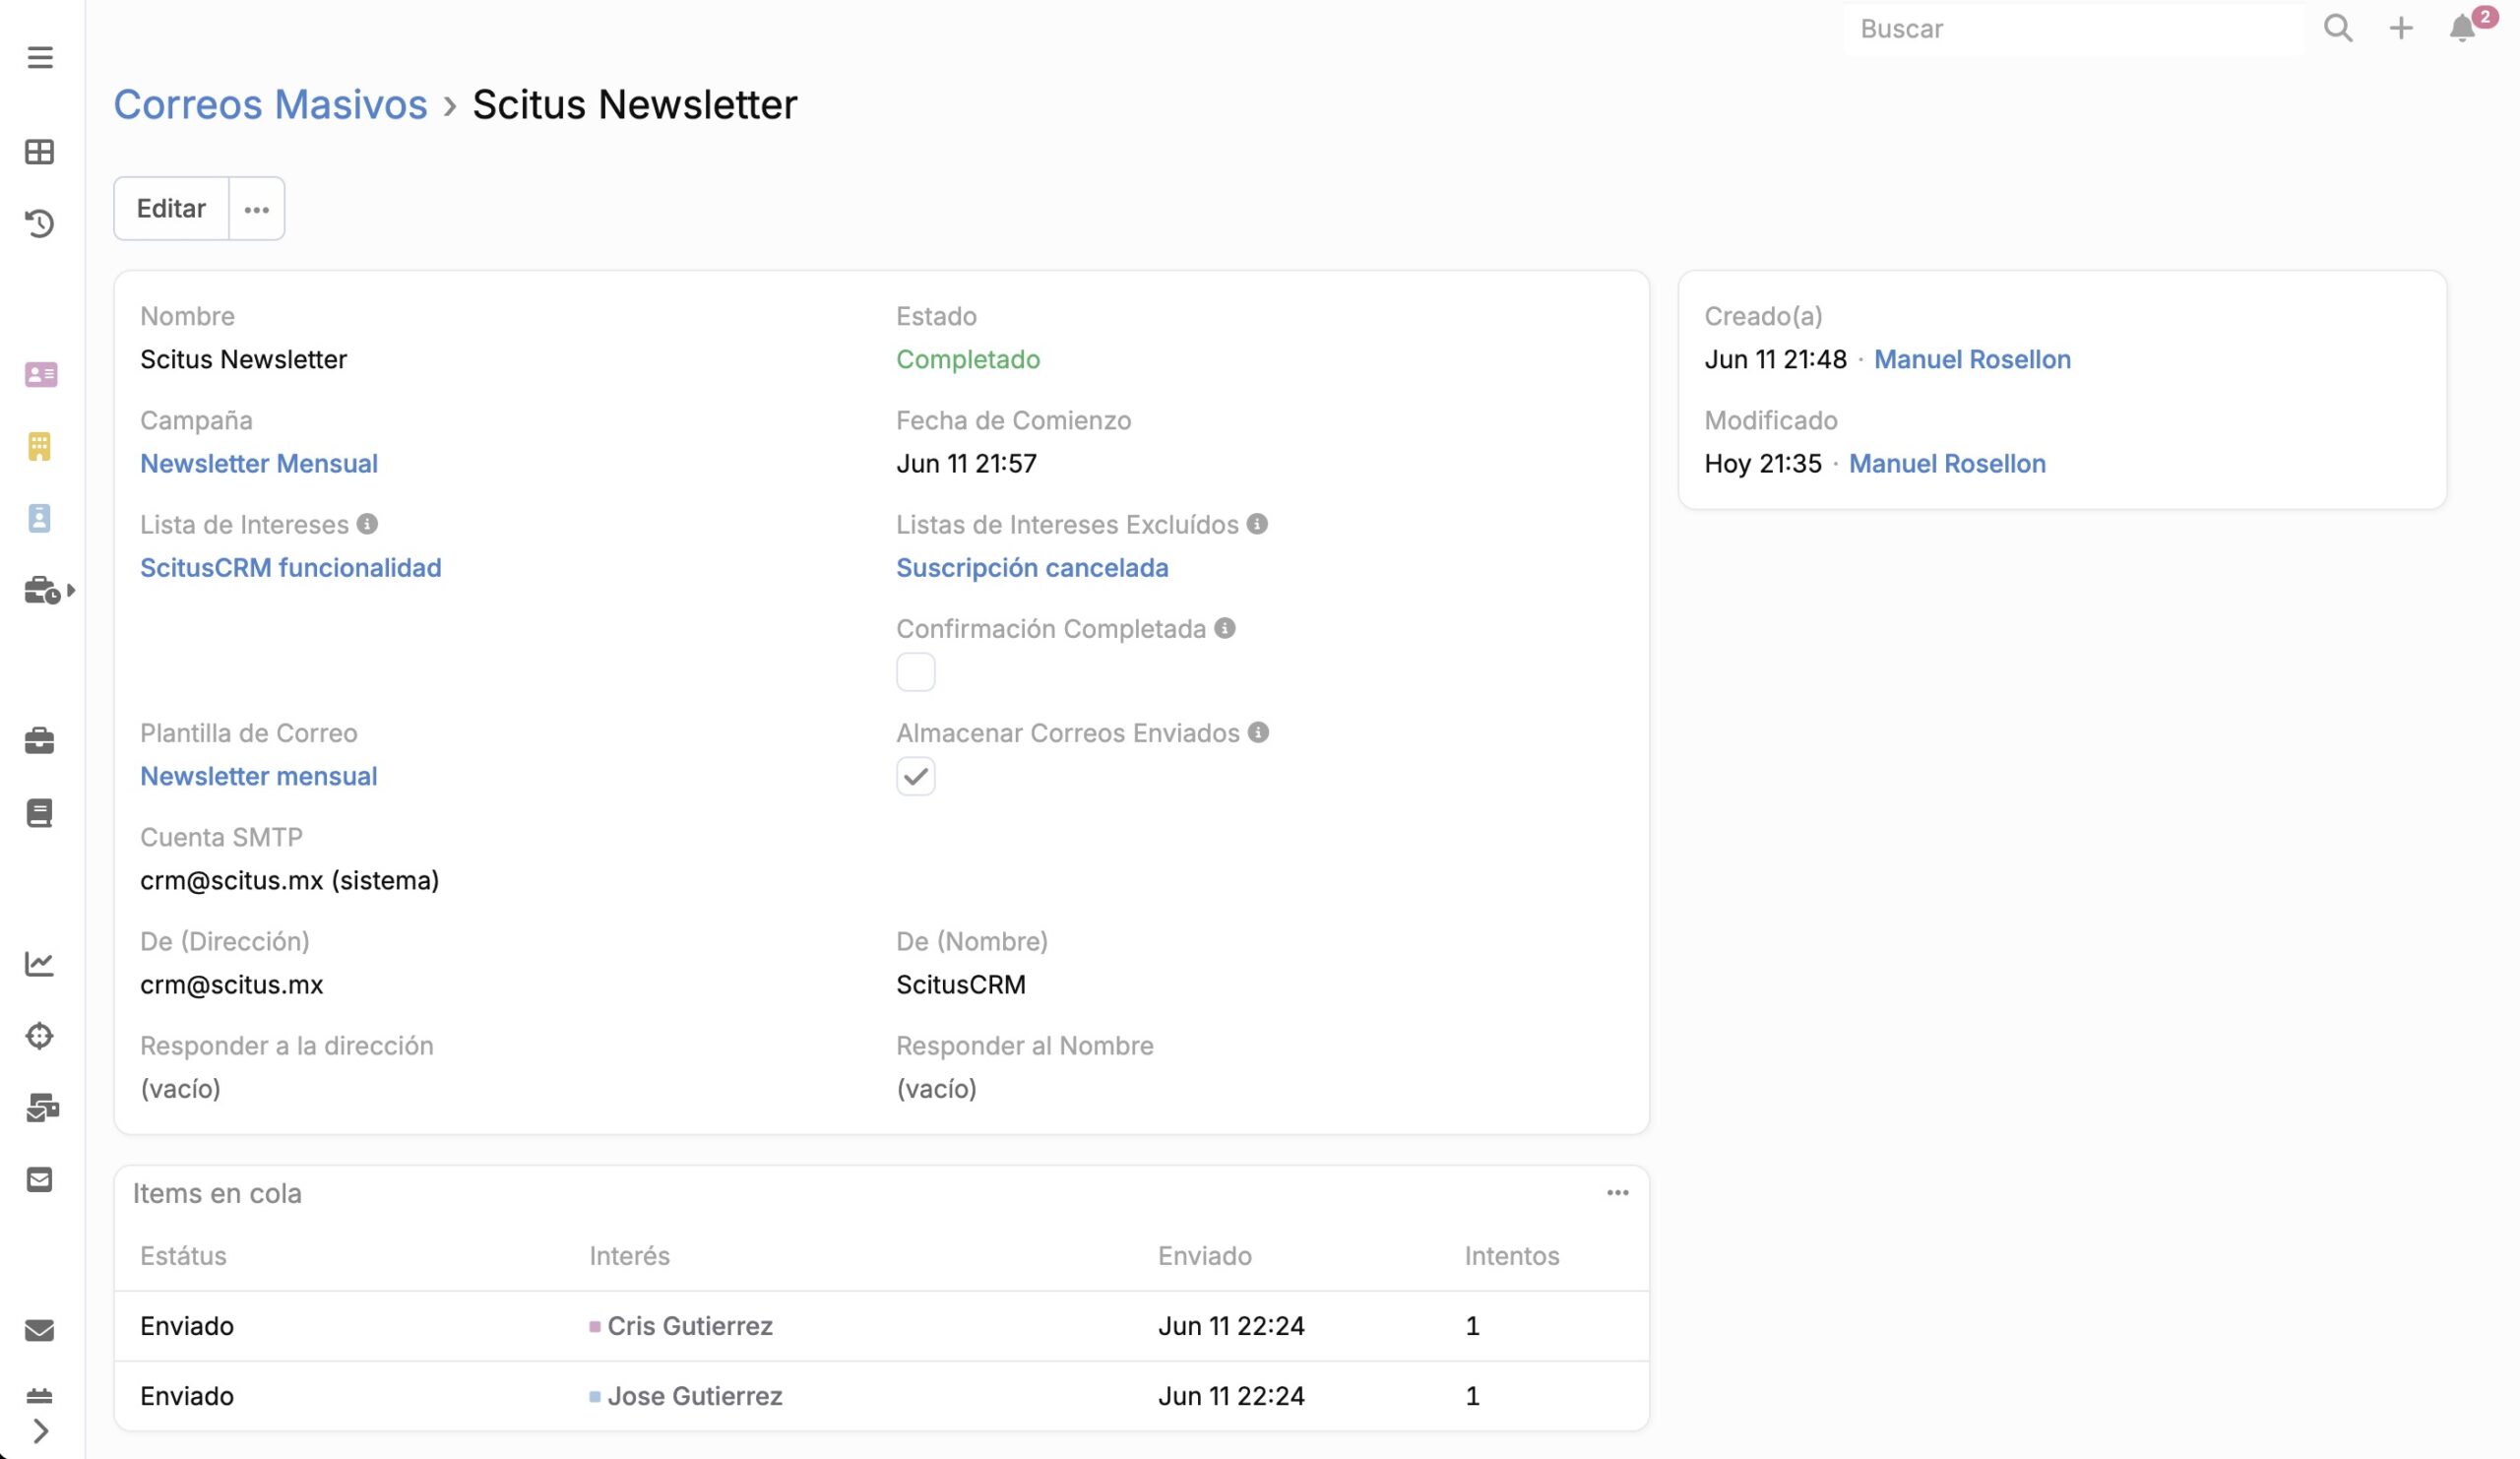The width and height of the screenshot is (2520, 1459).
Task: Open Manuel Rosellon under Creado(a)
Action: (x=1972, y=359)
